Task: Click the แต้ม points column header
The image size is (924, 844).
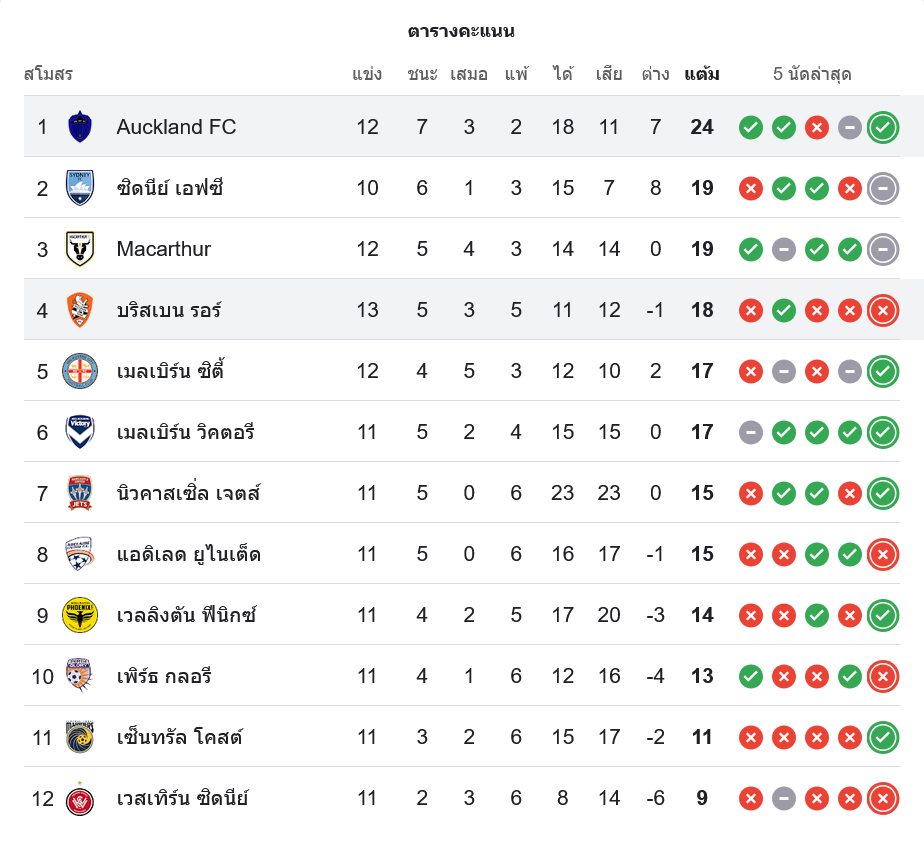Action: [x=702, y=74]
